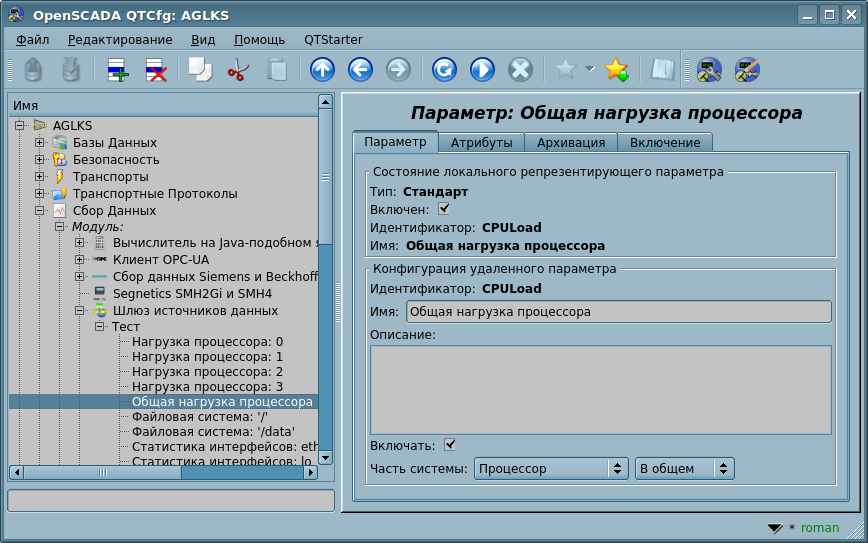
Task: Go back with the blue left arrow
Action: [360, 70]
